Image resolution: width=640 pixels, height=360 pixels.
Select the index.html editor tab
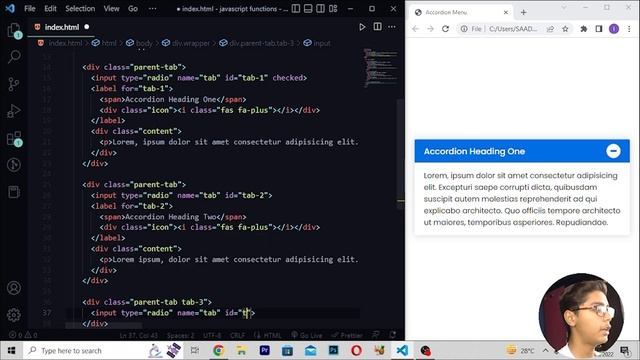(x=61, y=27)
